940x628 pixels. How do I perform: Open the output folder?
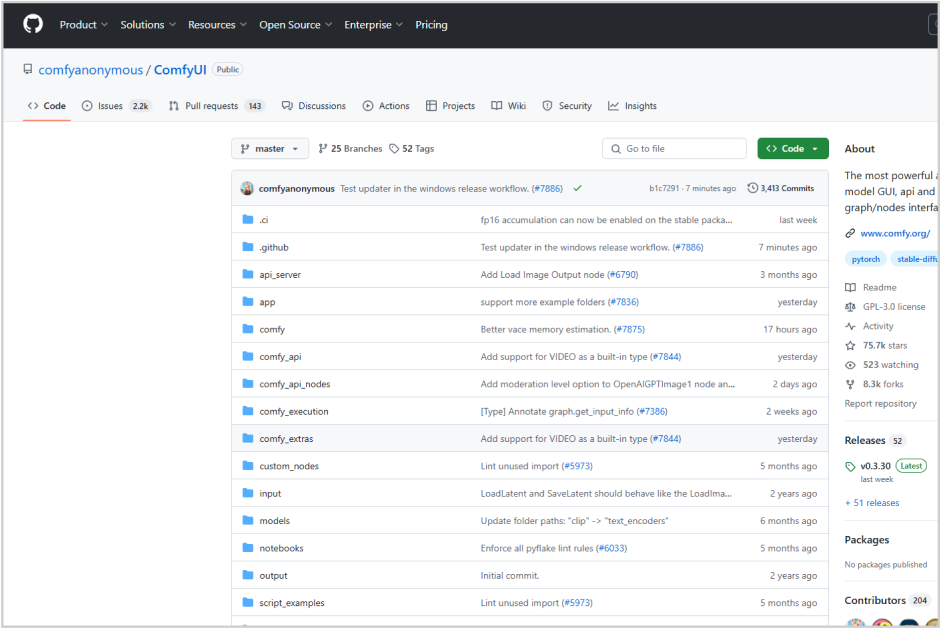pyautogui.click(x=273, y=575)
